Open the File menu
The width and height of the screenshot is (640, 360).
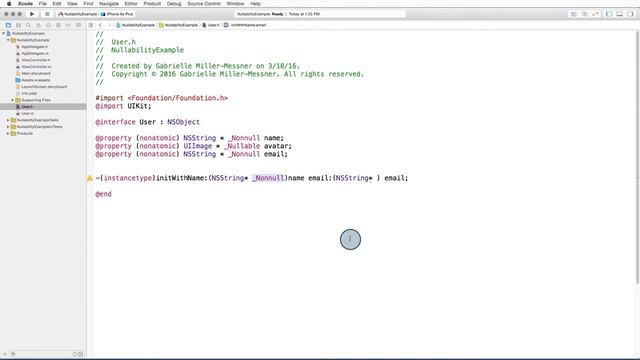click(42, 4)
